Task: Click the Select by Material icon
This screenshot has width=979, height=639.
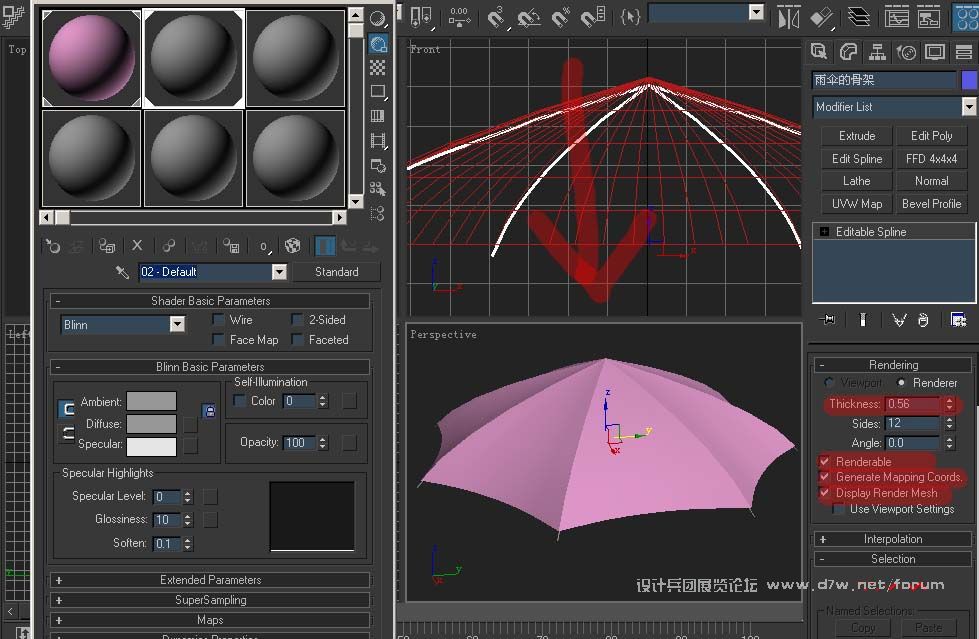Action: coord(378,189)
